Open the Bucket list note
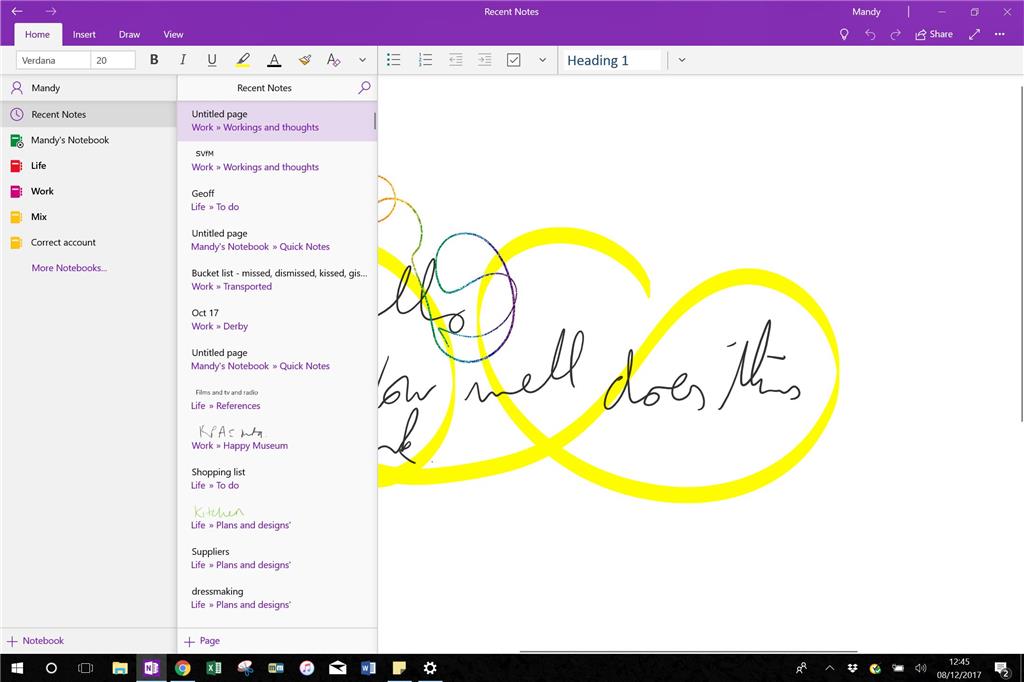 [x=276, y=280]
